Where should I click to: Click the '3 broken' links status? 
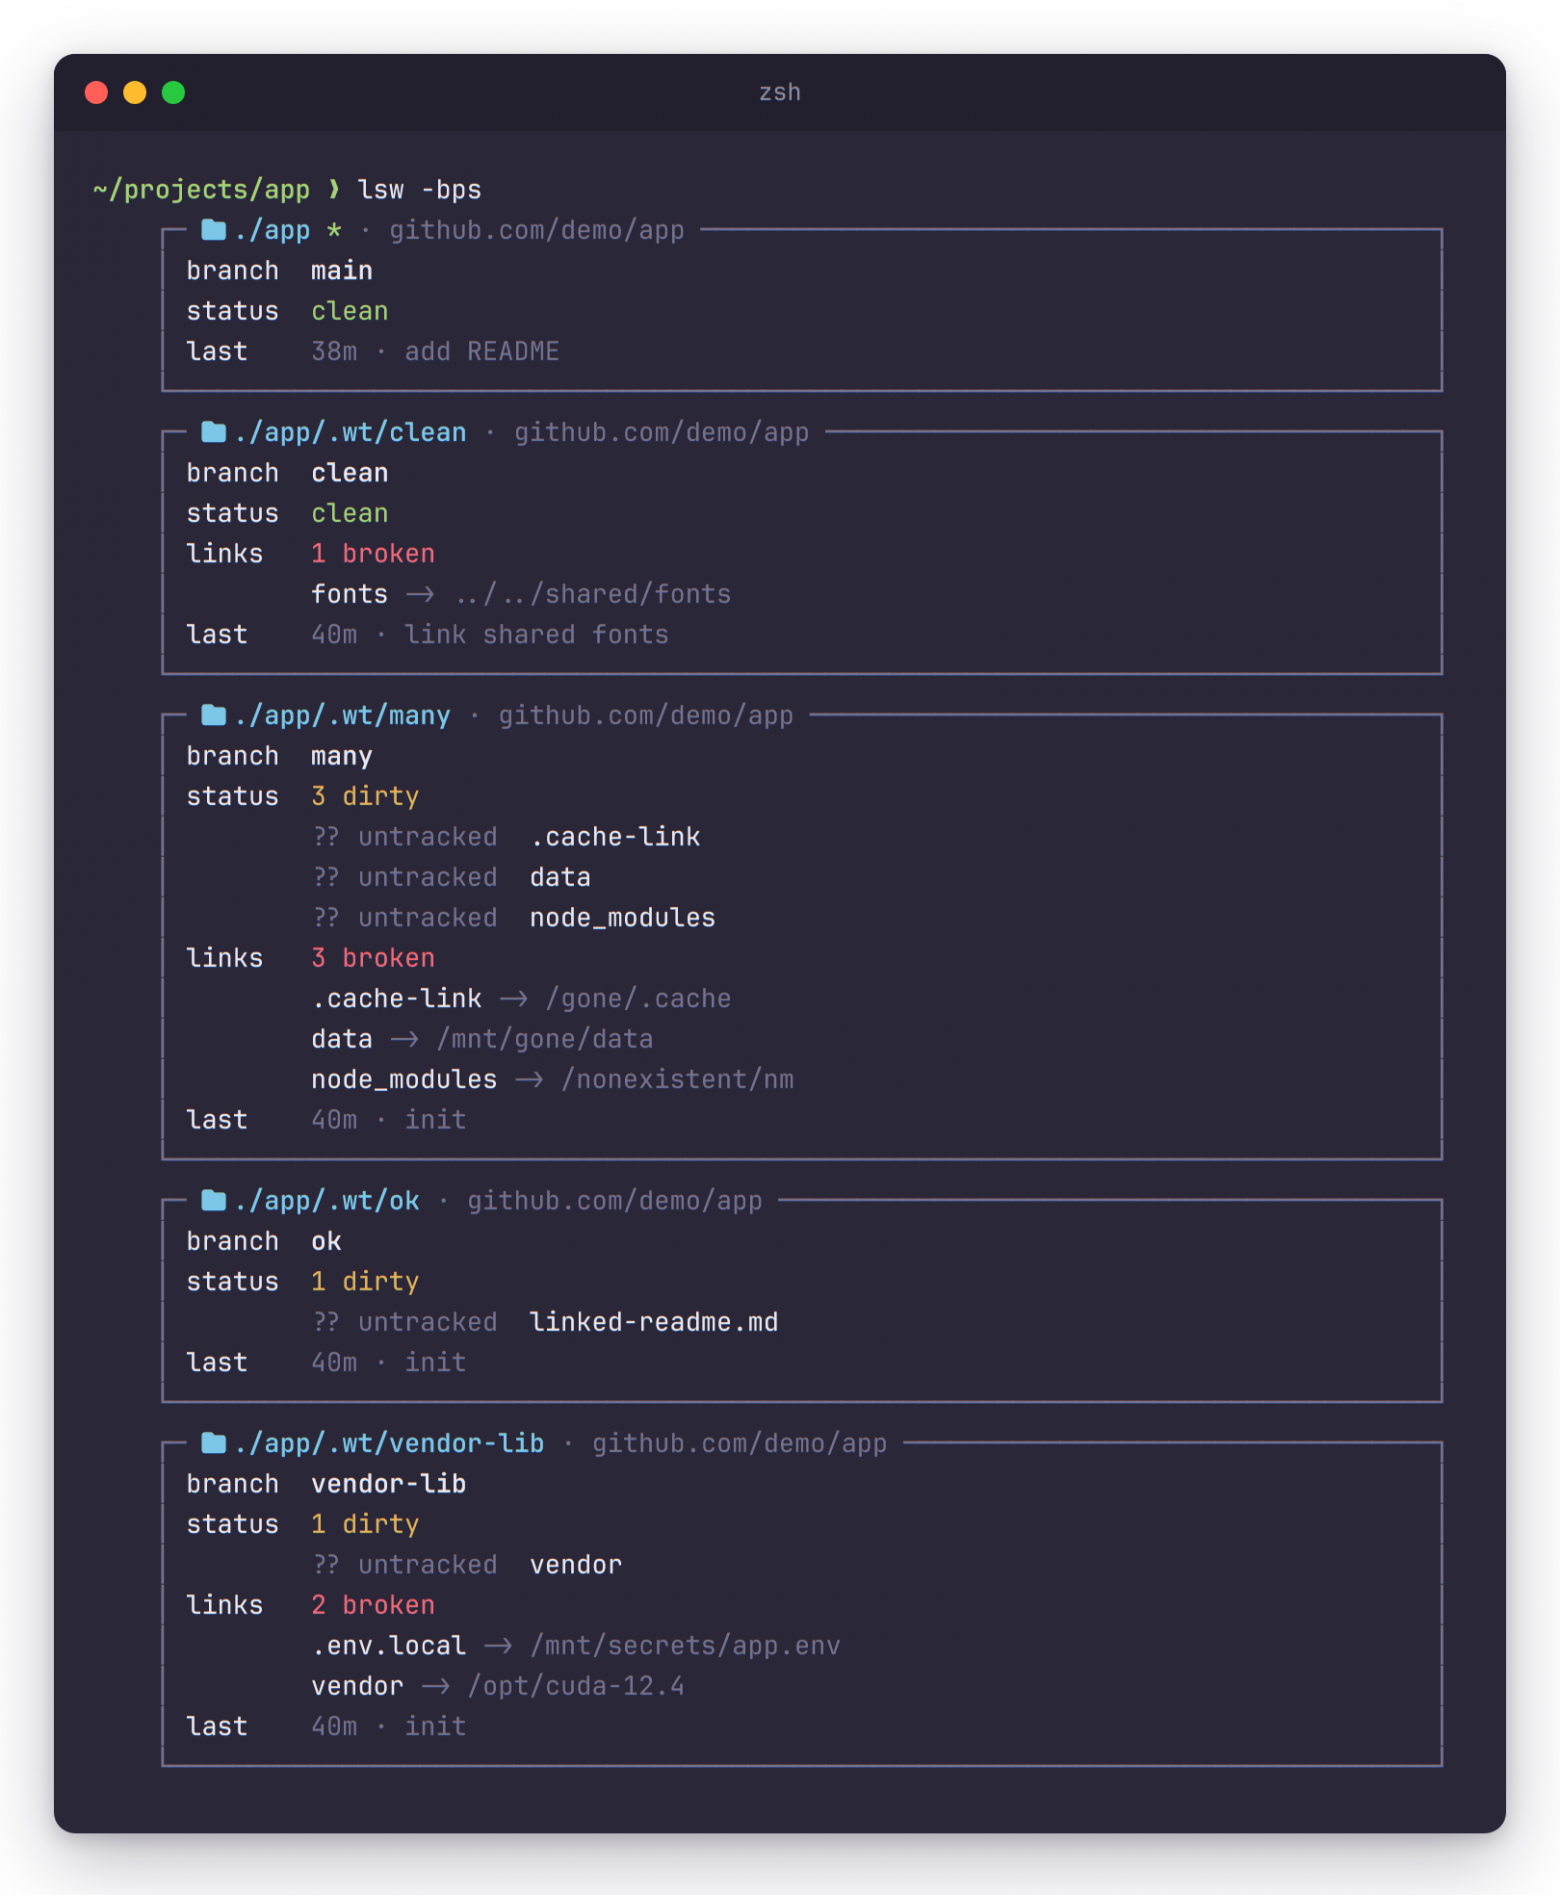tap(373, 957)
